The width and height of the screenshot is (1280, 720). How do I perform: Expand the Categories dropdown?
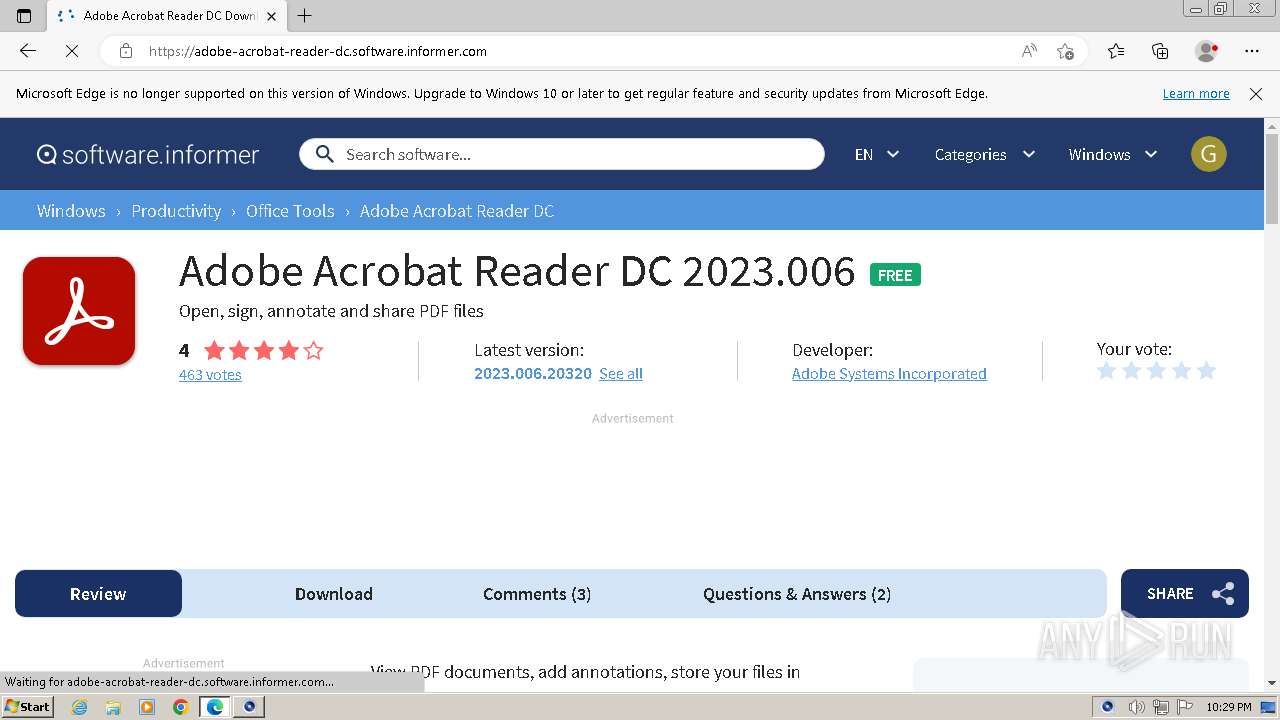point(984,154)
